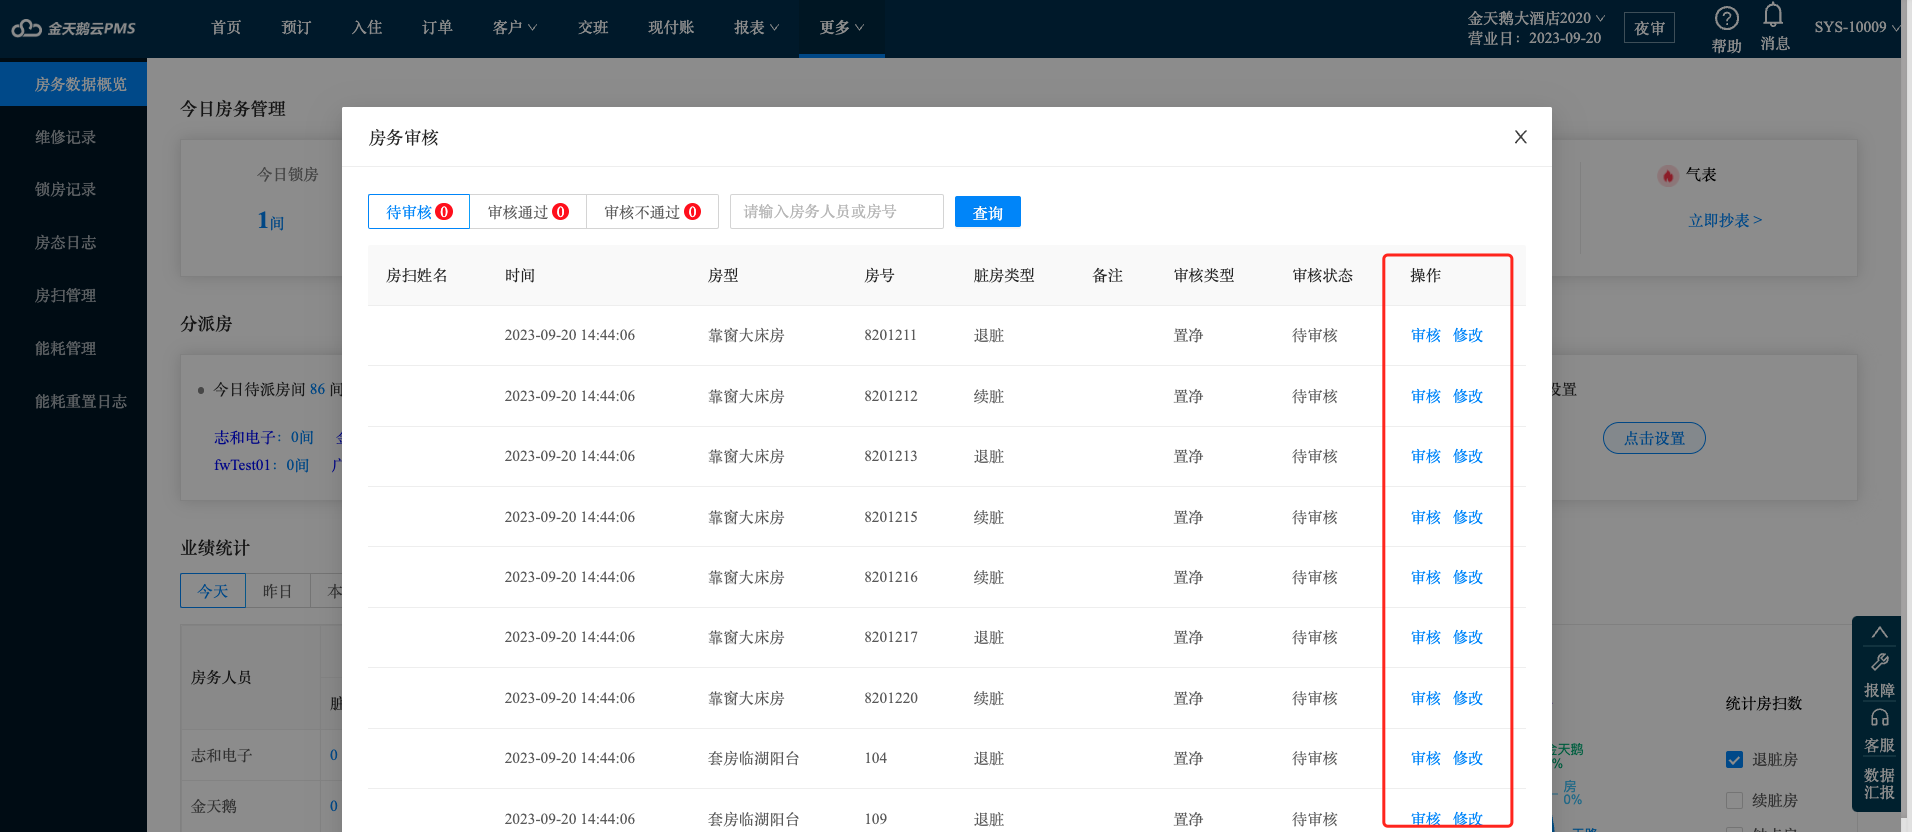Open the 客服 headset icon
This screenshot has height=832, width=1912.
(x=1879, y=718)
